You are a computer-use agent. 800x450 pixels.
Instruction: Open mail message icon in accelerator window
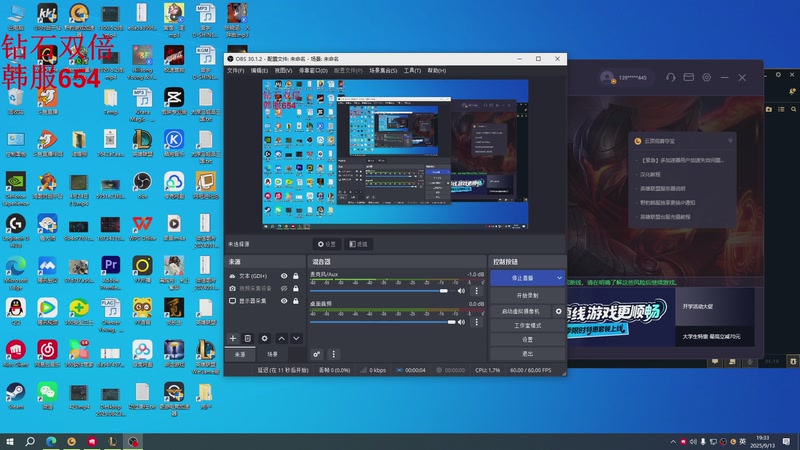pyautogui.click(x=689, y=78)
